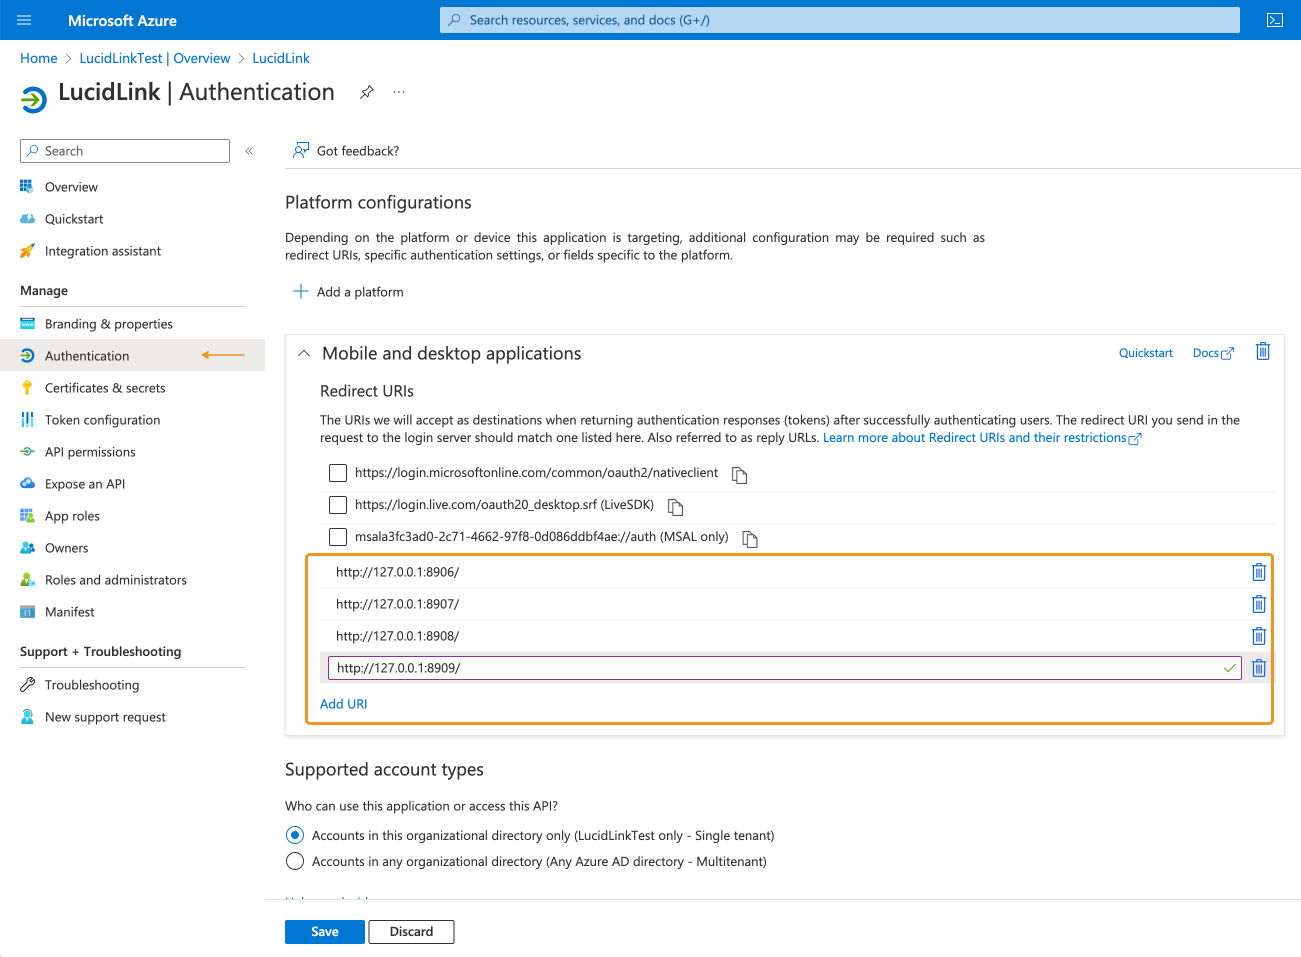Open the platform Quickstart link
The width and height of the screenshot is (1301, 957).
1146,353
